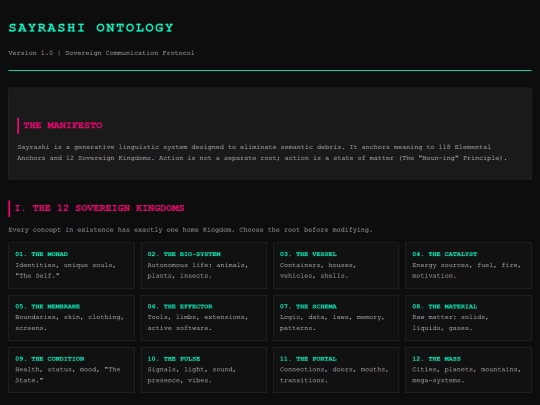
Task: Click THE MANIFESTO heading
Action: (63, 125)
